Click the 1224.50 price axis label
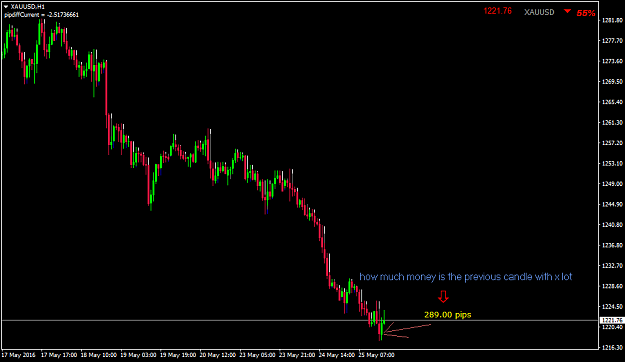This screenshot has height=362, width=625. click(613, 307)
